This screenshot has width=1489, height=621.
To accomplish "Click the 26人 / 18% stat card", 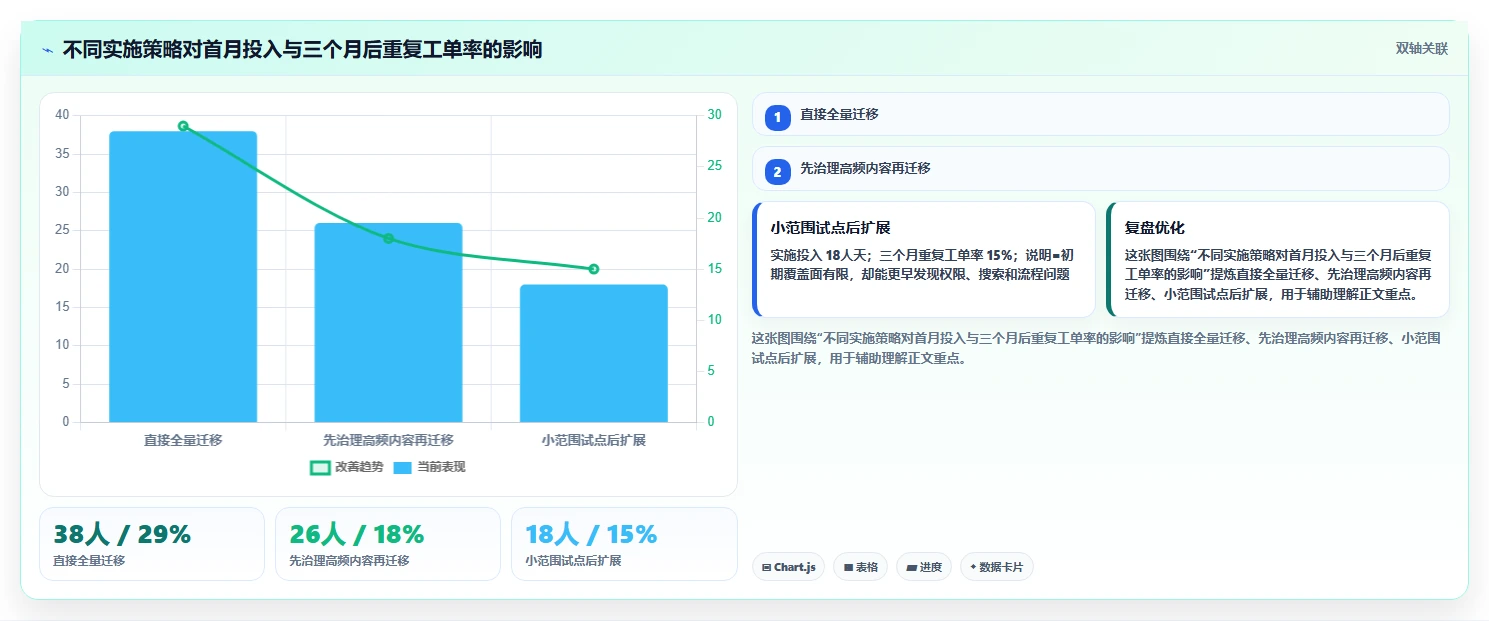I will tap(388, 544).
